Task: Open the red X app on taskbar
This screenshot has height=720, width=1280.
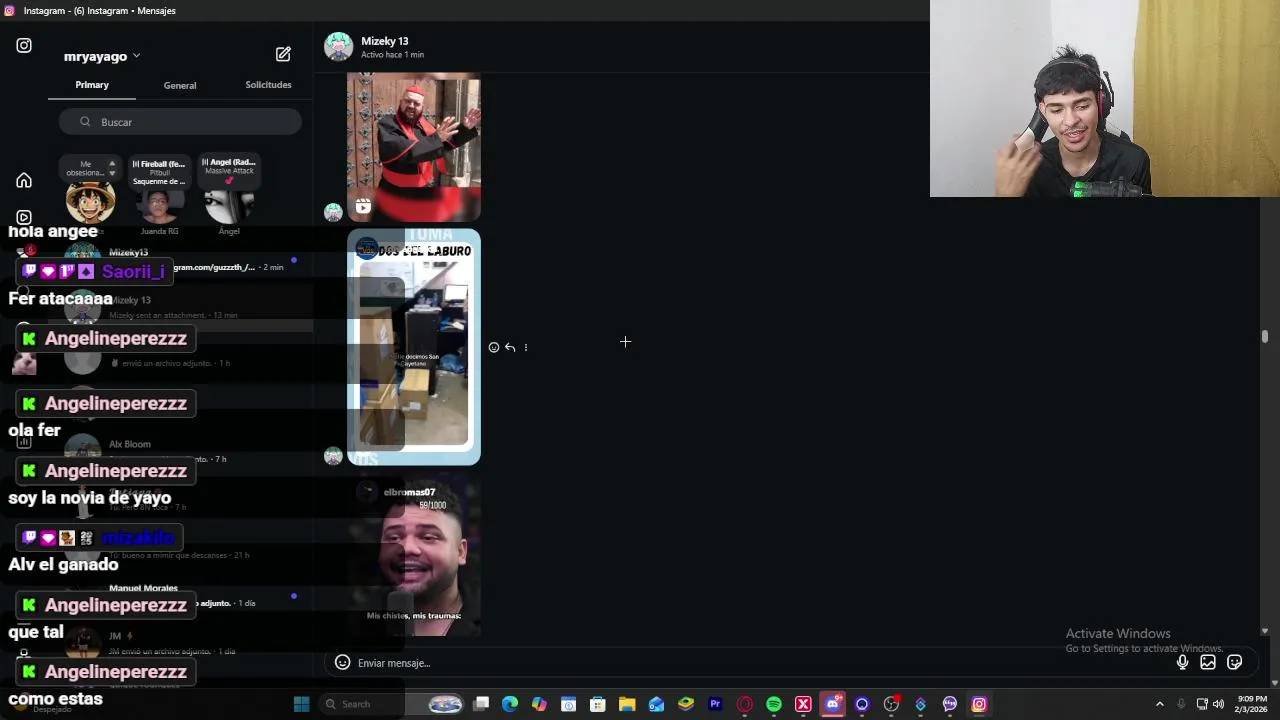Action: 803,704
